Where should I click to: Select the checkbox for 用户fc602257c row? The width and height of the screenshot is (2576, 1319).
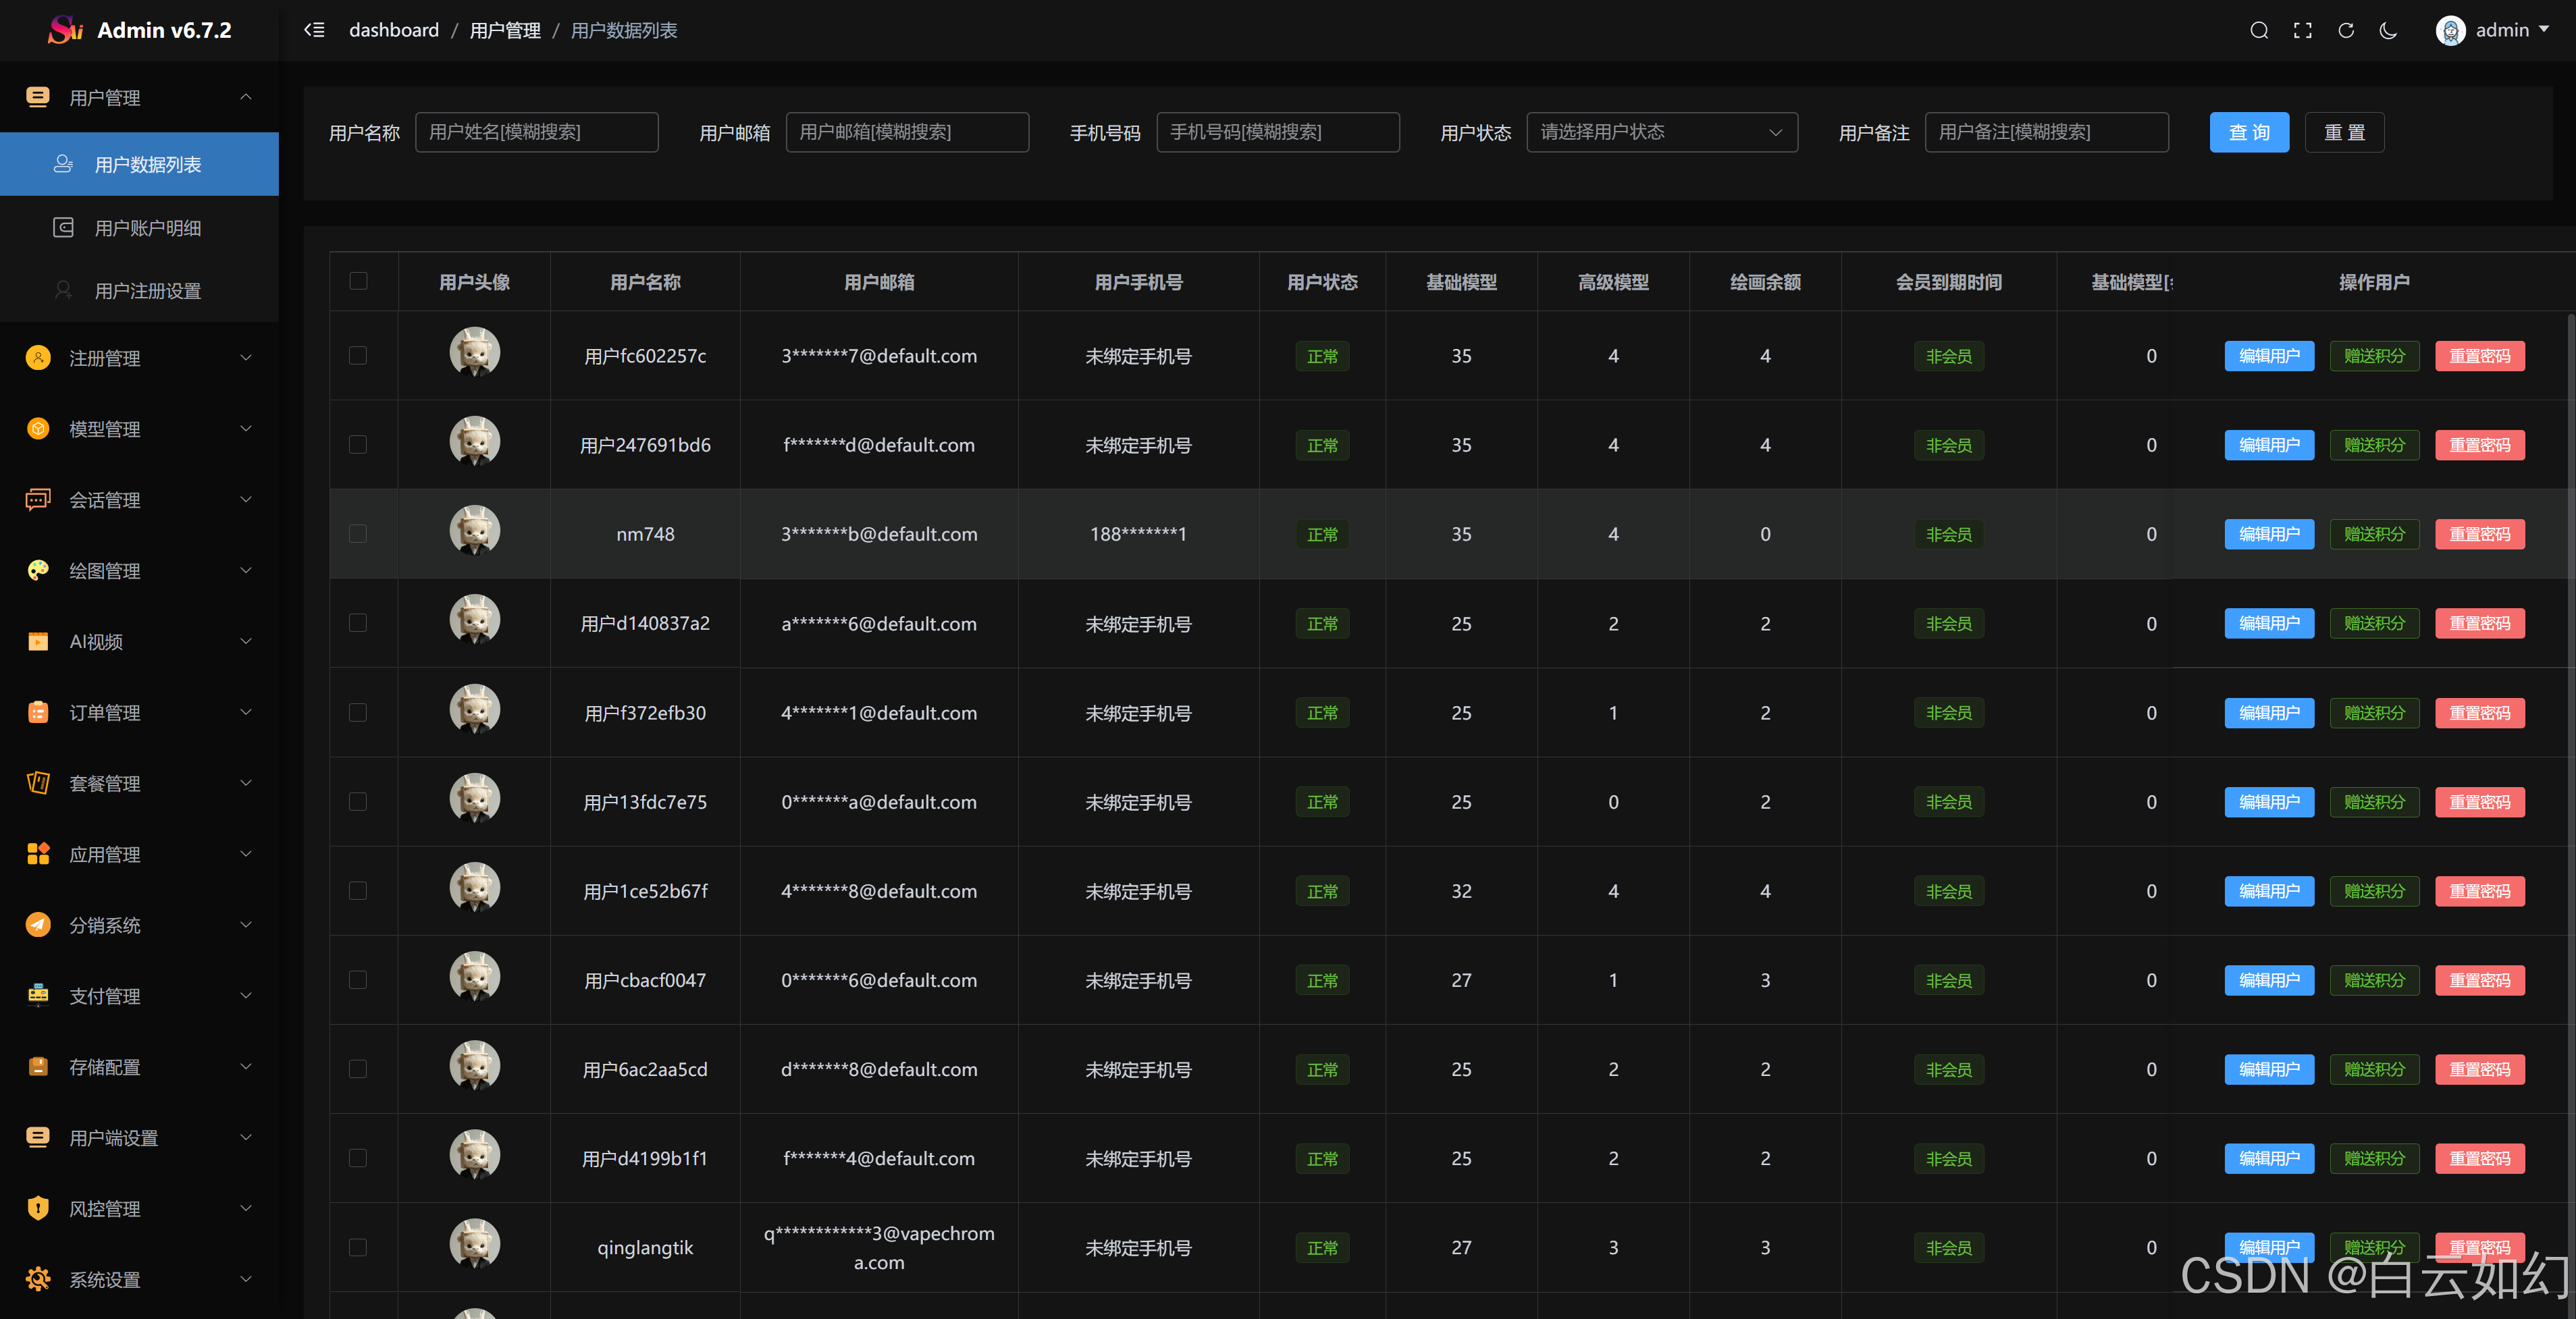pos(358,356)
